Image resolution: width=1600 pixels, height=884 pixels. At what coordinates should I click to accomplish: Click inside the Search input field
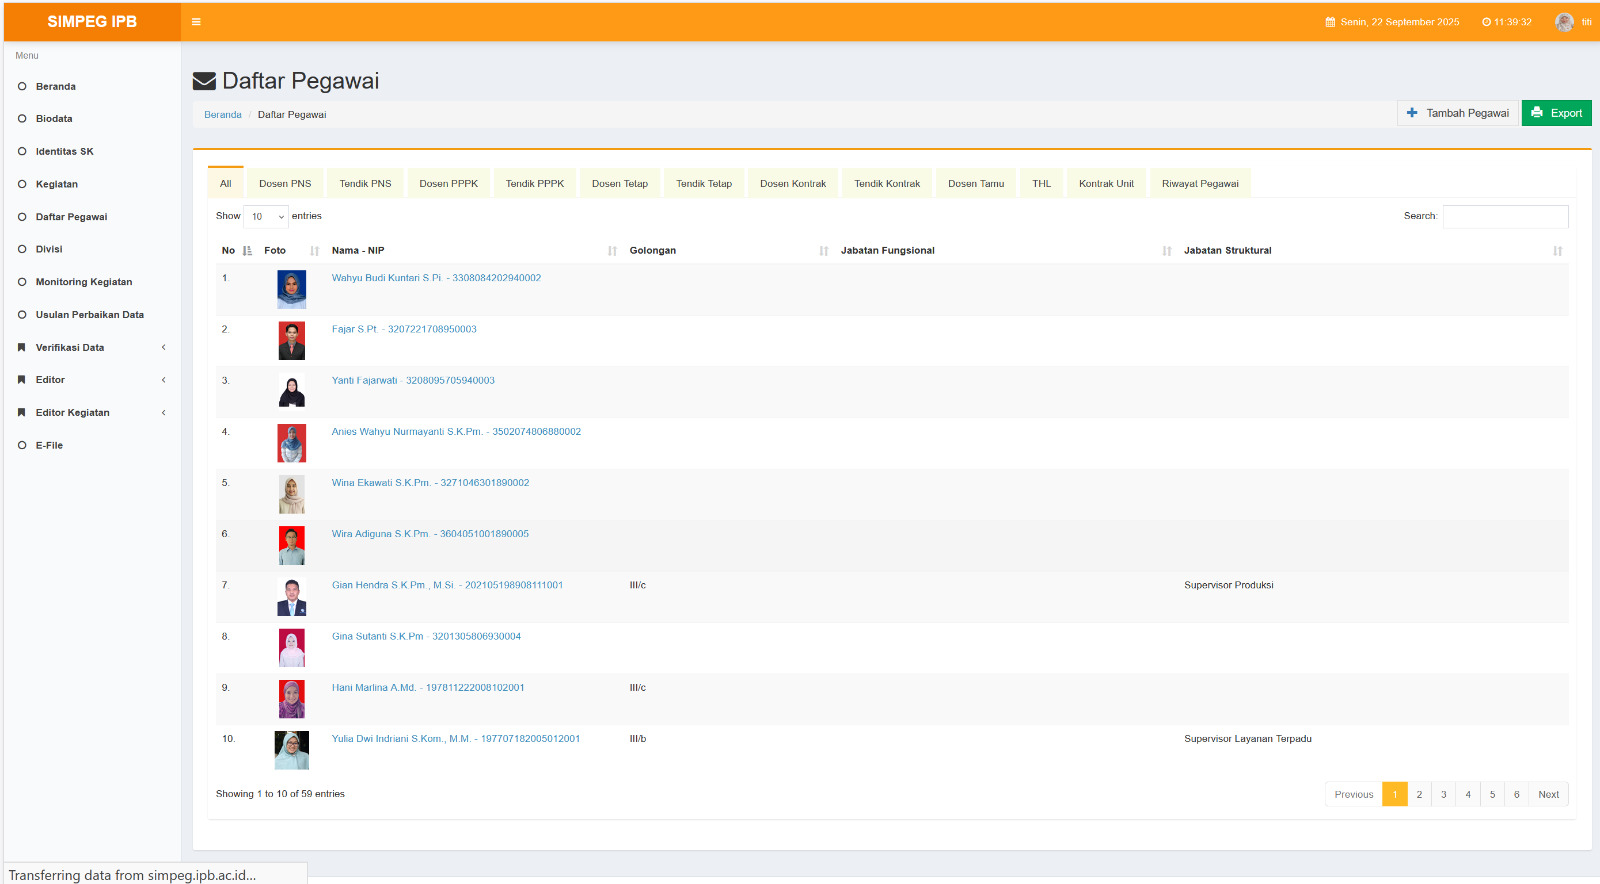(x=1505, y=217)
